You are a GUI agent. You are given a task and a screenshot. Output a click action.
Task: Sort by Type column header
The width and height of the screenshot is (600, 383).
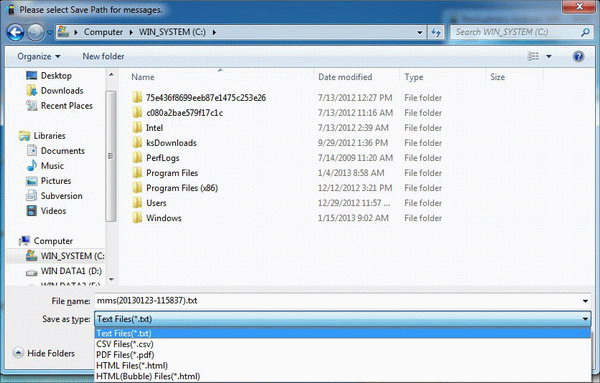pyautogui.click(x=414, y=77)
